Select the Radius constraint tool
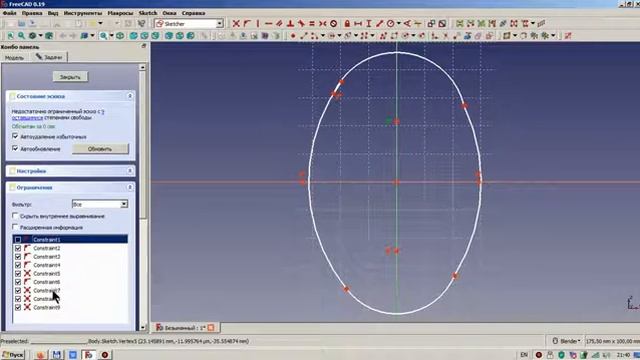 click(x=391, y=24)
